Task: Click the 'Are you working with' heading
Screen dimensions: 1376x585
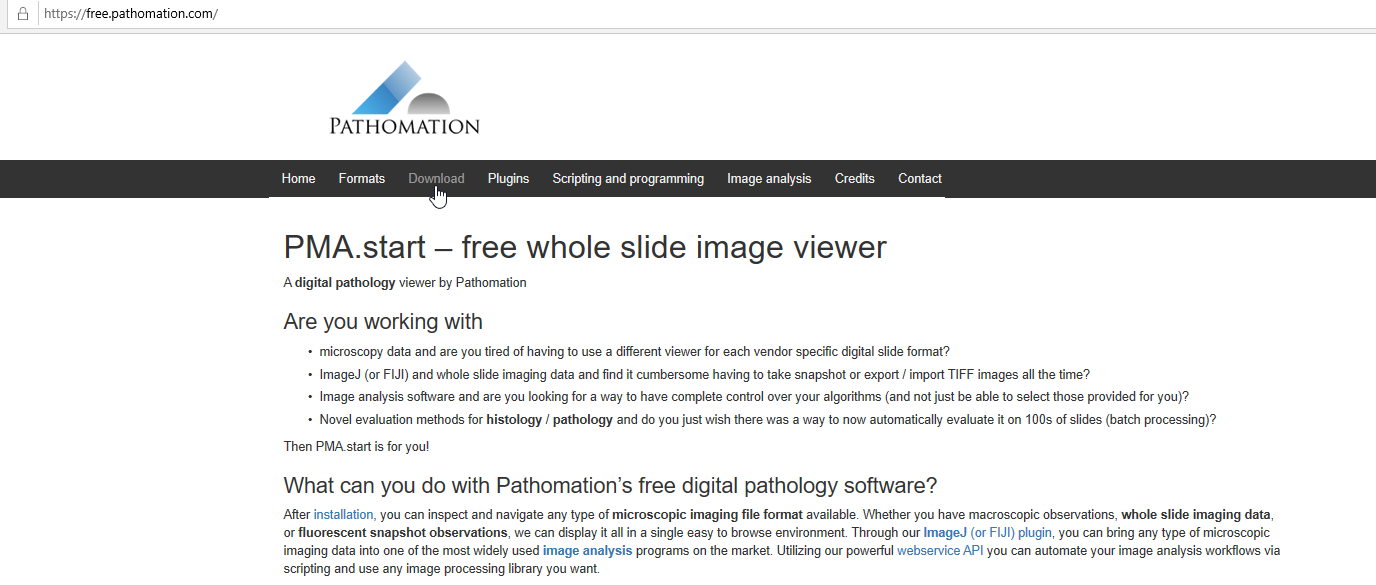Action: (x=383, y=322)
